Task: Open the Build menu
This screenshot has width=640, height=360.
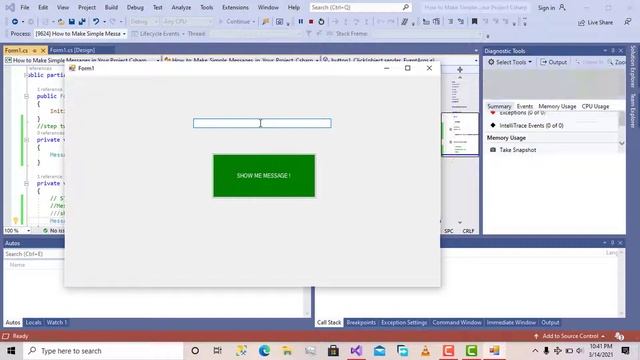Action: (x=111, y=7)
